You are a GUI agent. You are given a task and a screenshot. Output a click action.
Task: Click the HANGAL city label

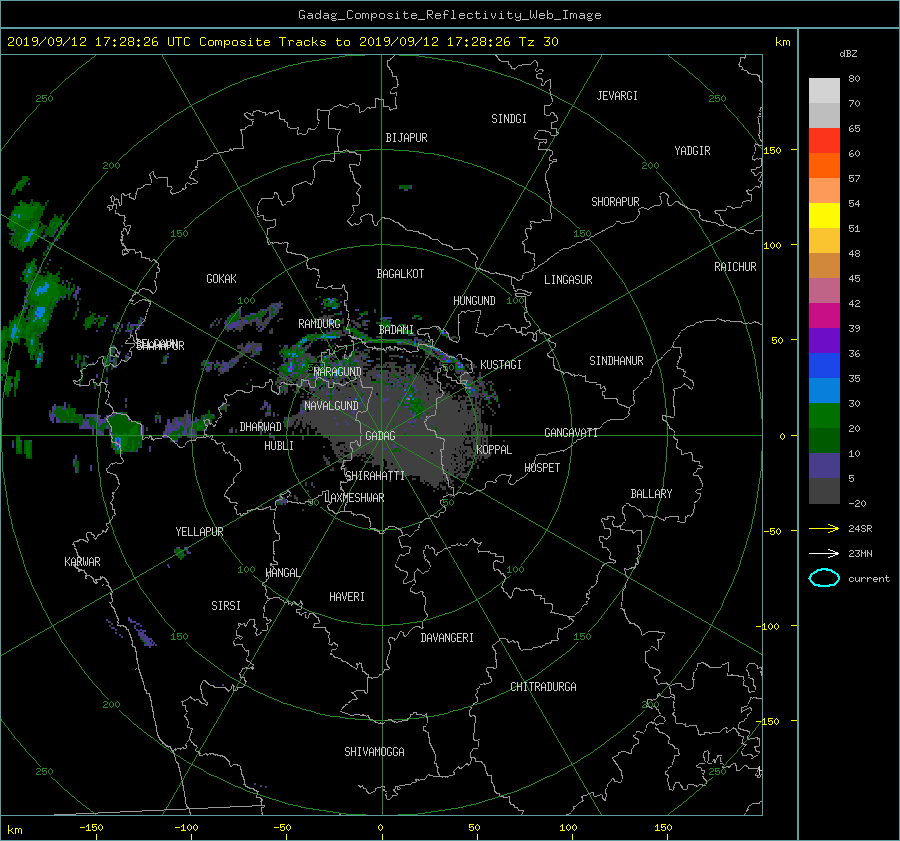[x=282, y=573]
